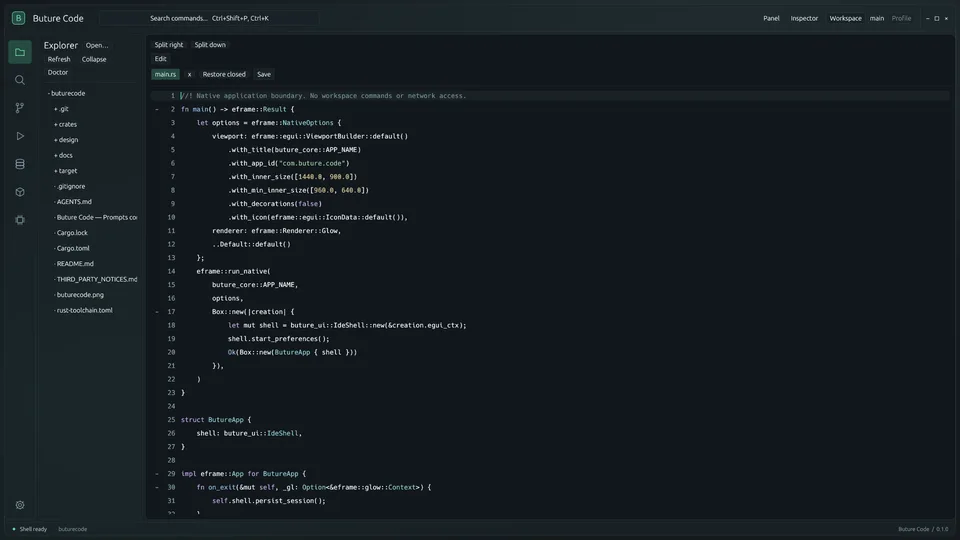Viewport: 960px width, 540px height.
Task: Open rust-toolchain.toml file
Action: click(x=83, y=310)
